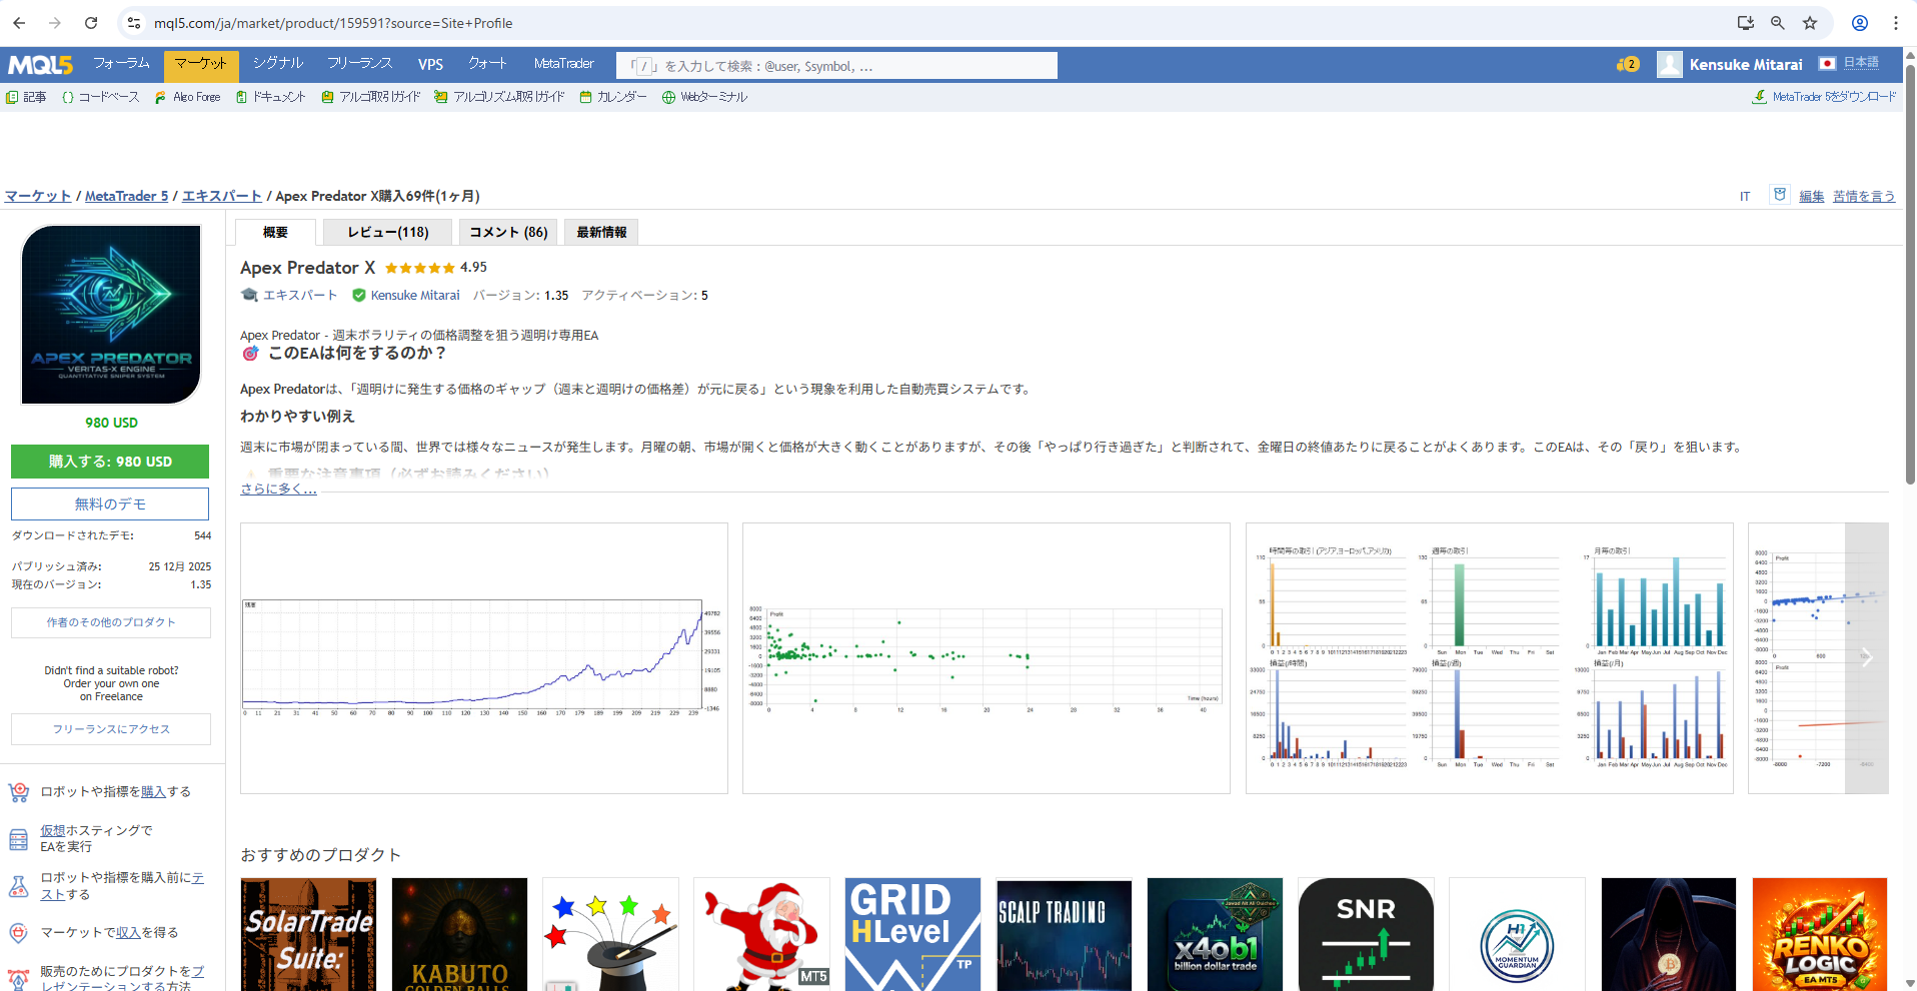Screen dimensions: 1917x991
Task: Open マーケット menu item
Action: tap(201, 64)
